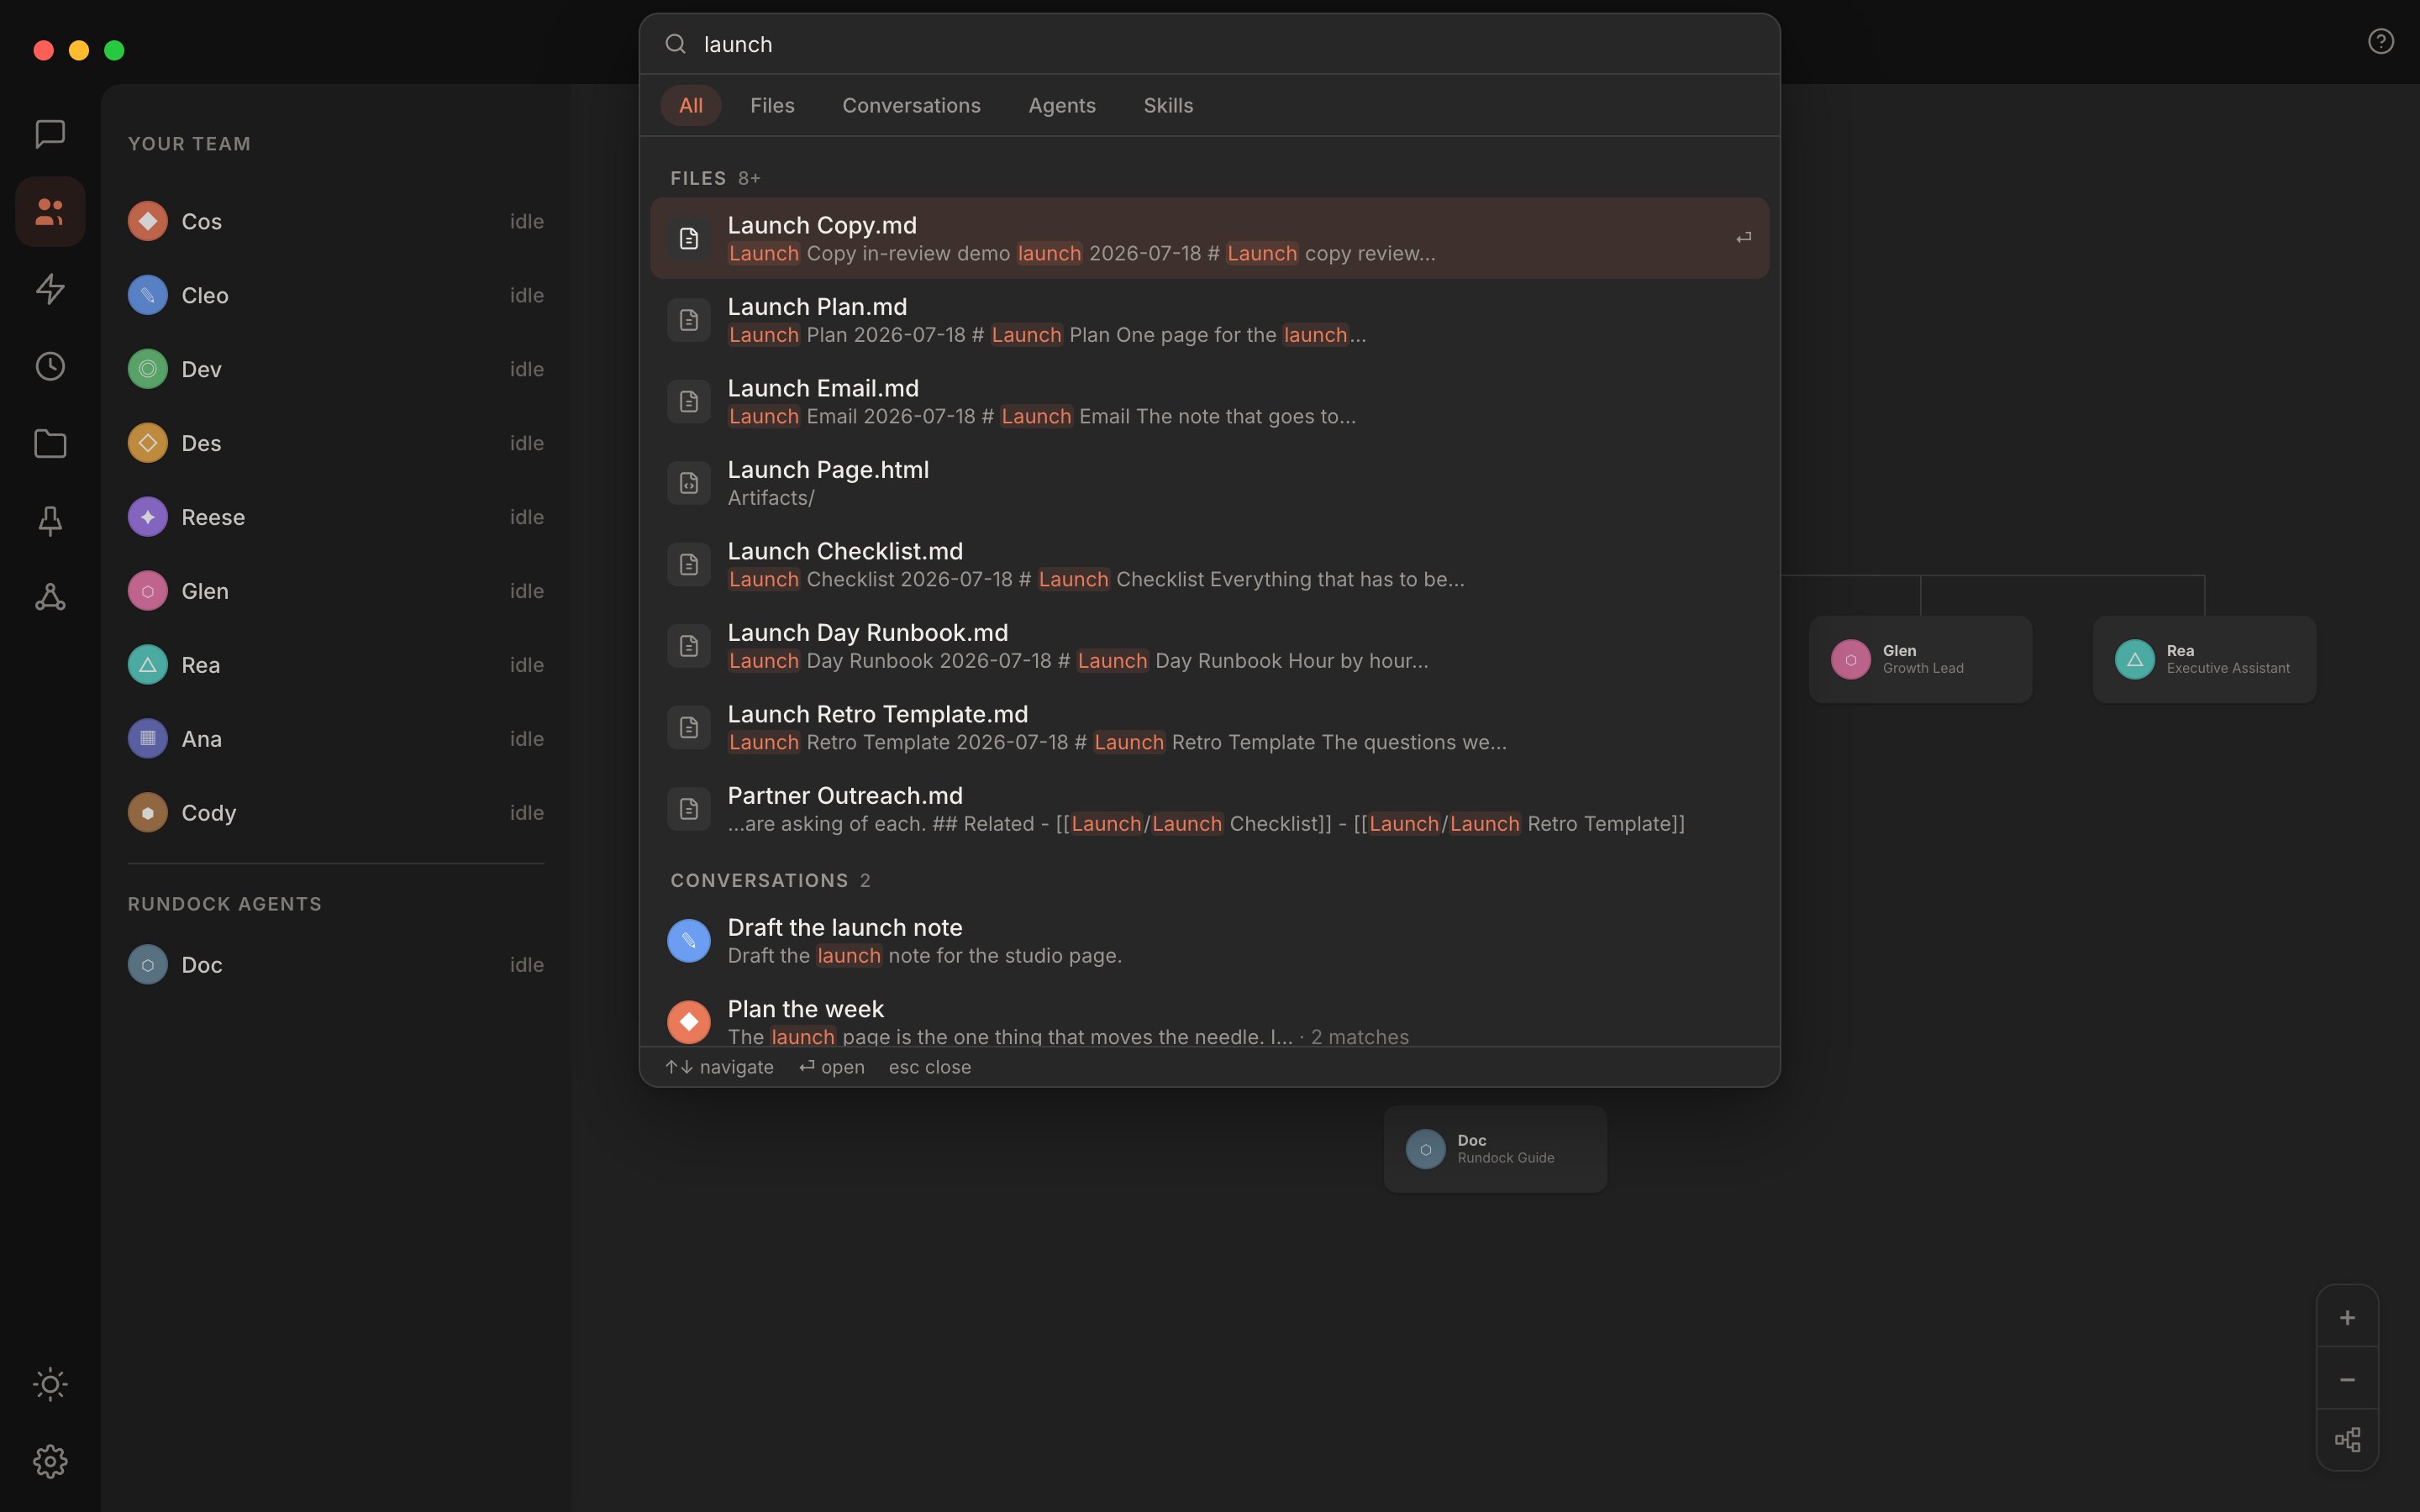Open the folder files icon in the sidebar

point(50,443)
